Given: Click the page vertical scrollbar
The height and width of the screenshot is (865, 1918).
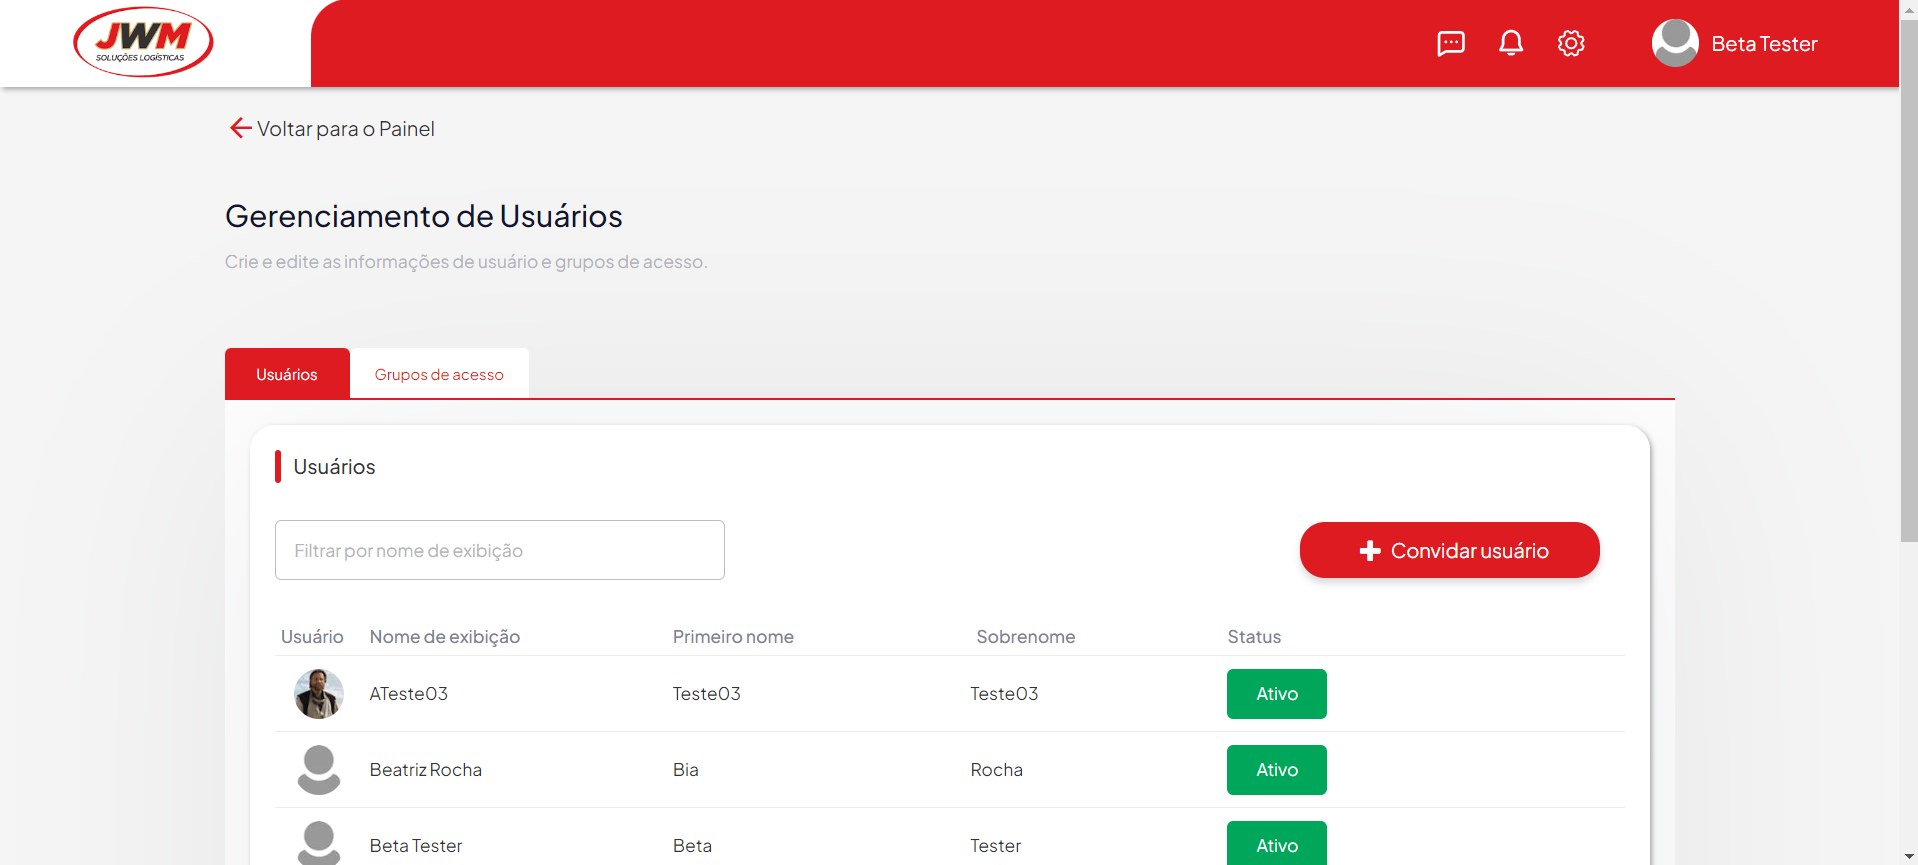Looking at the screenshot, I should 1908,280.
